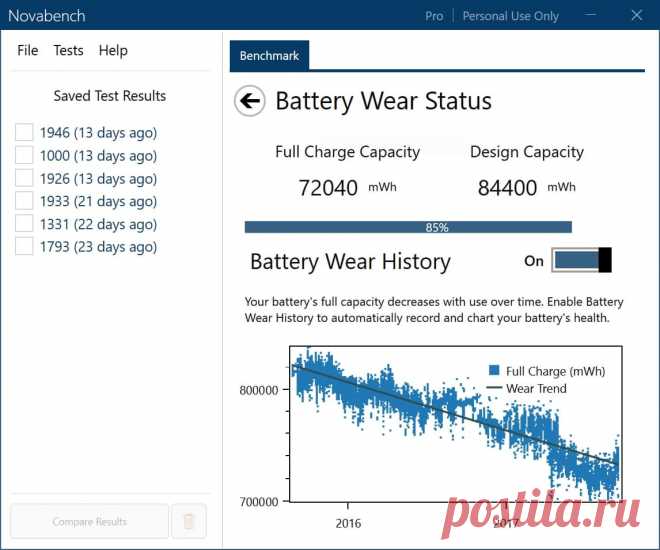This screenshot has height=550, width=660.
Task: Click the trash delete icon
Action: [189, 521]
